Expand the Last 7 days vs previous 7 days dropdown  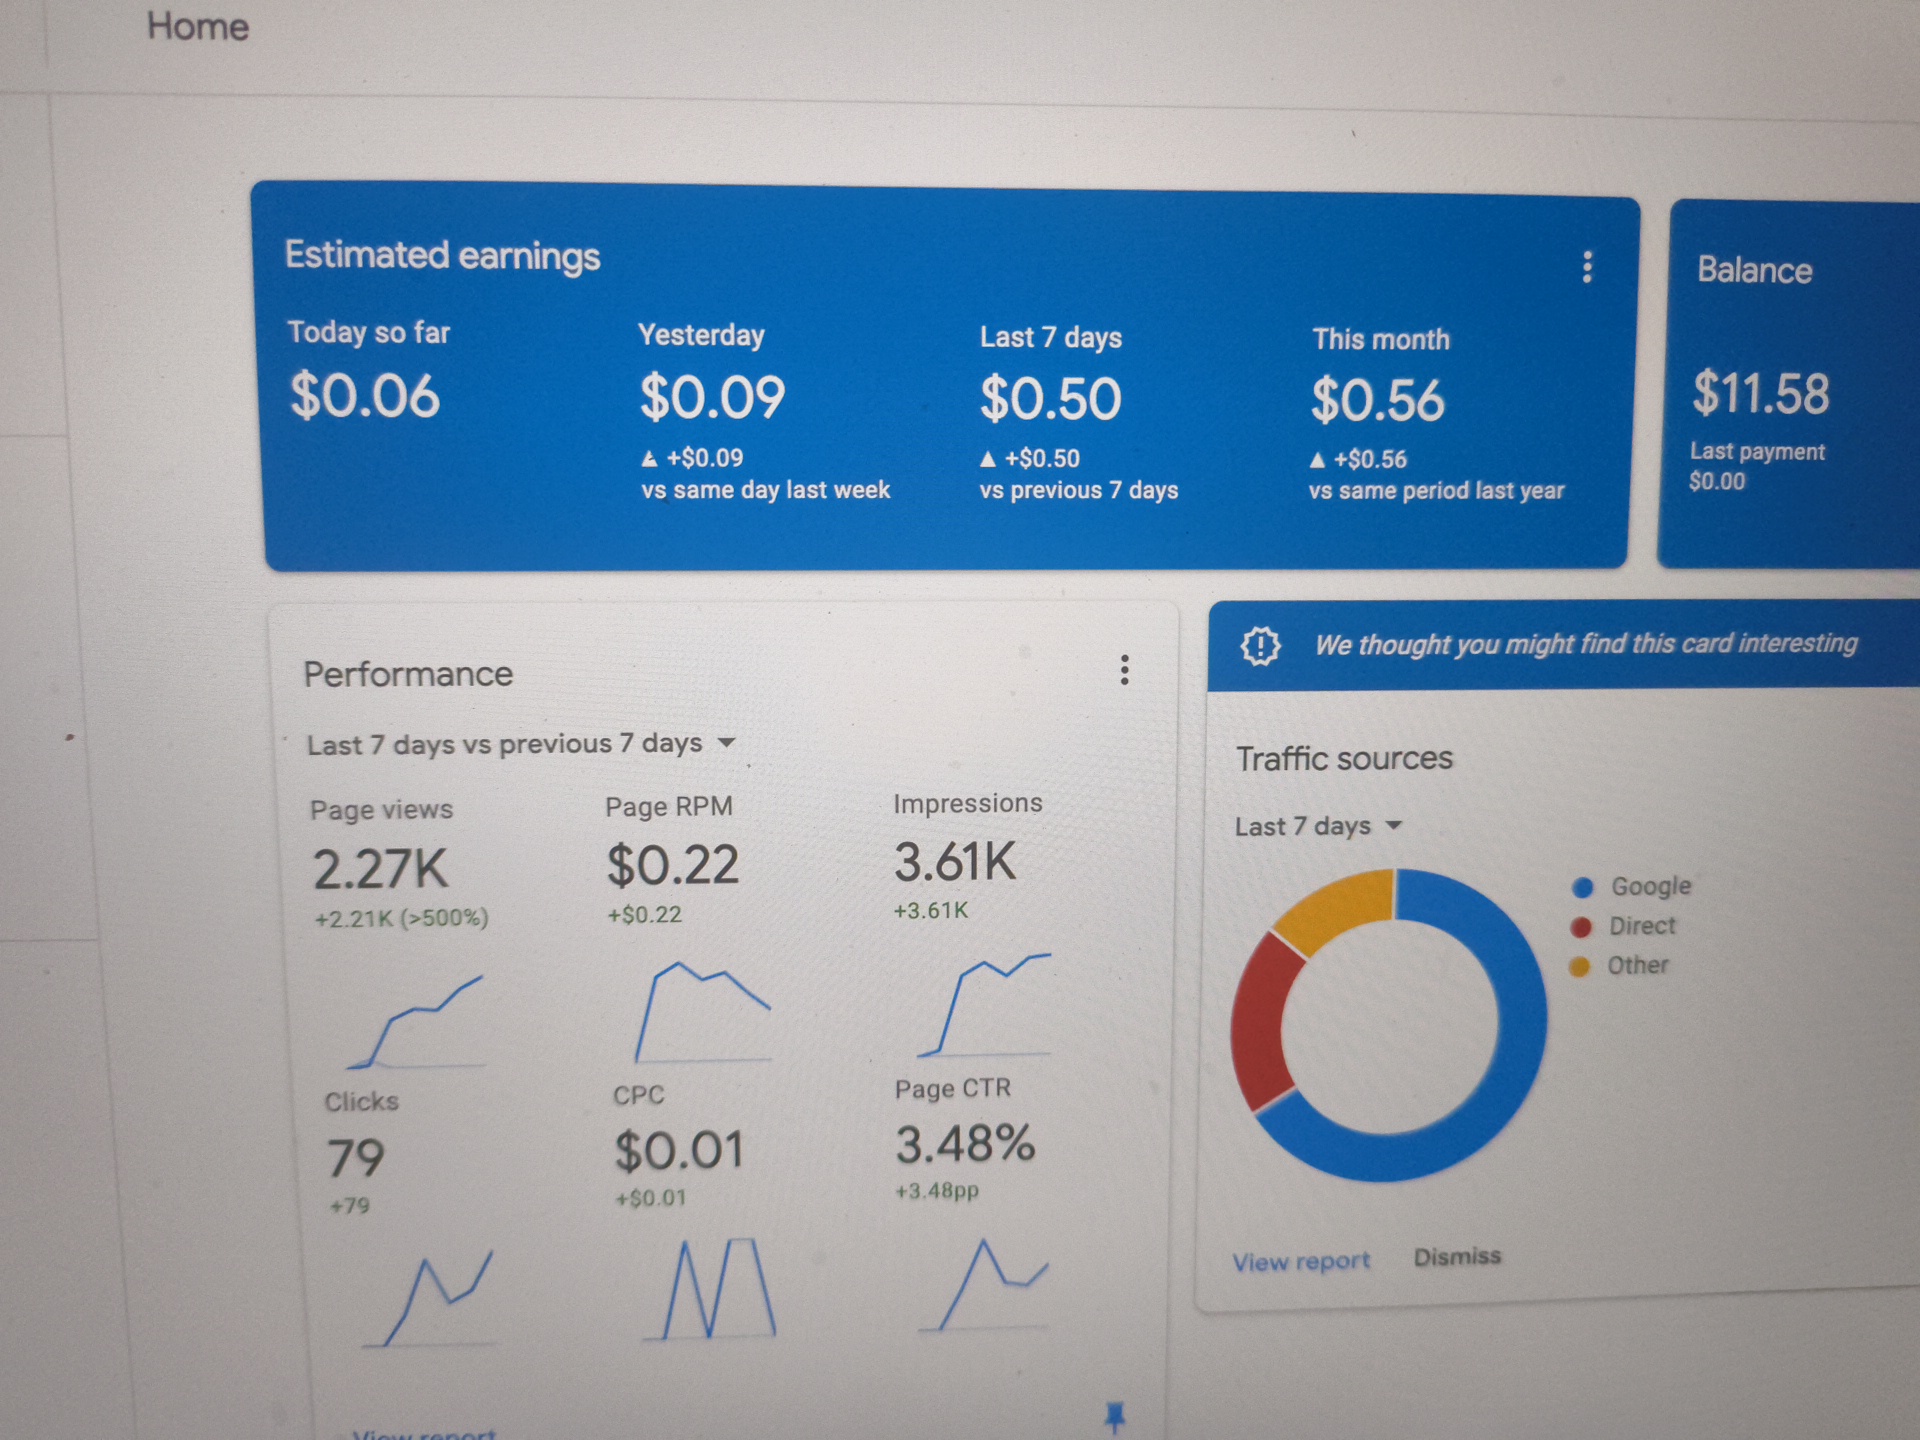click(x=521, y=744)
